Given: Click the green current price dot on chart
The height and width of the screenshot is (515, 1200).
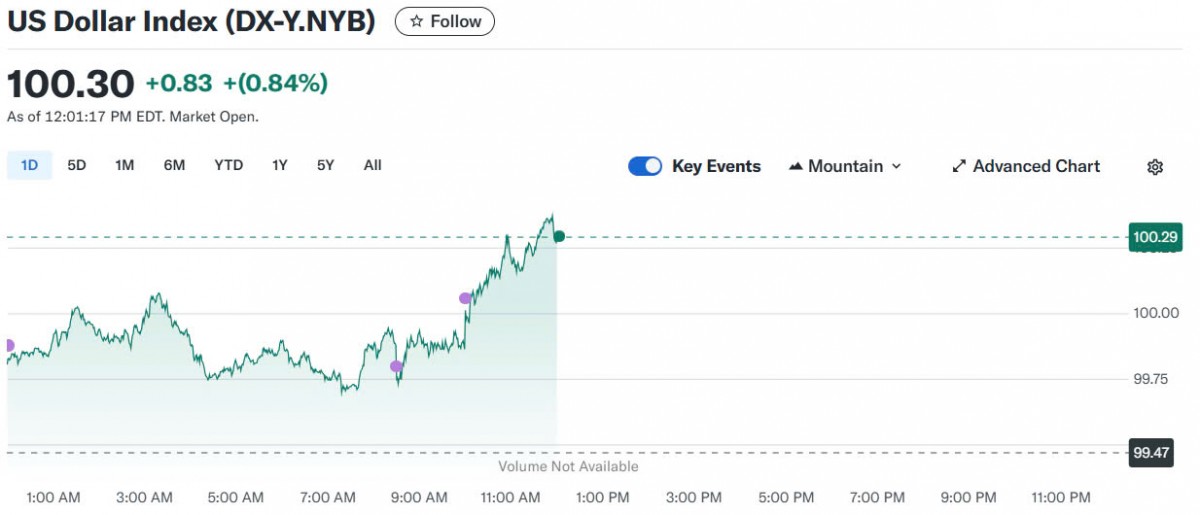Looking at the screenshot, I should point(559,237).
